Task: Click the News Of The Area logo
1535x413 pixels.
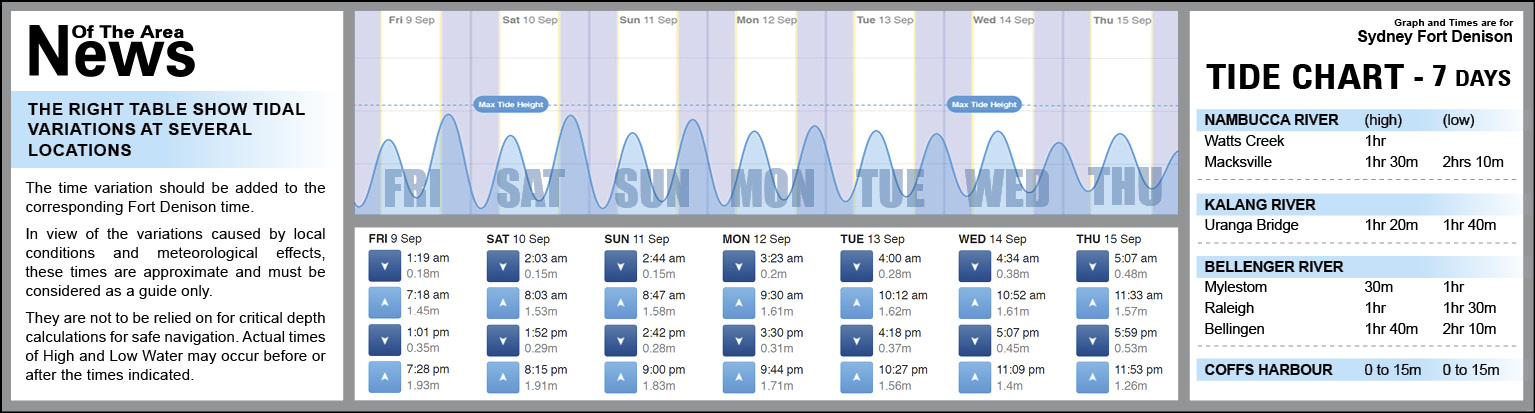Action: coord(110,50)
